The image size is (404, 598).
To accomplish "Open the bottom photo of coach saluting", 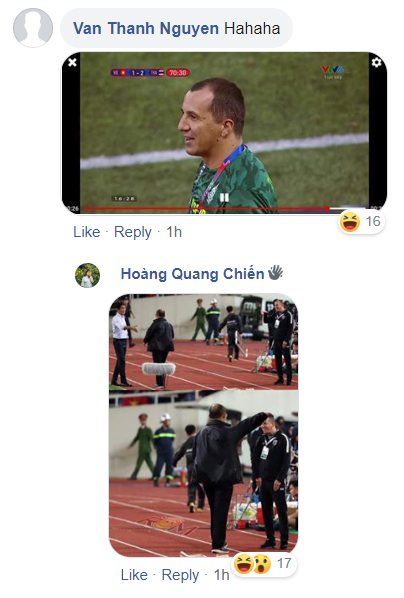I will coord(204,474).
